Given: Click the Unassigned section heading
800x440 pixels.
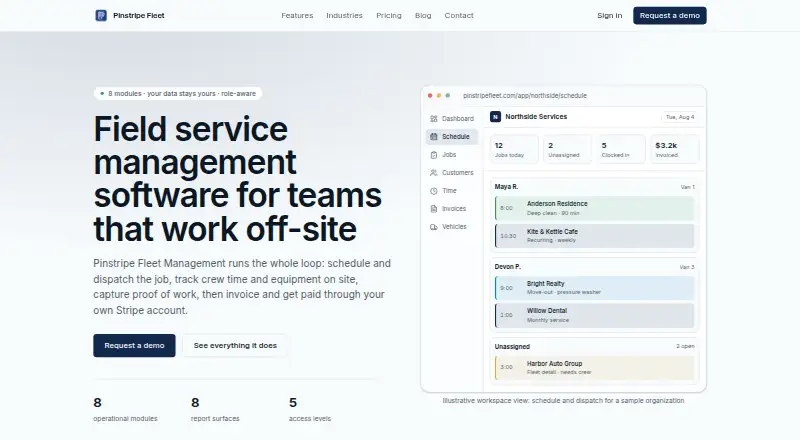Looking at the screenshot, I should tap(512, 347).
